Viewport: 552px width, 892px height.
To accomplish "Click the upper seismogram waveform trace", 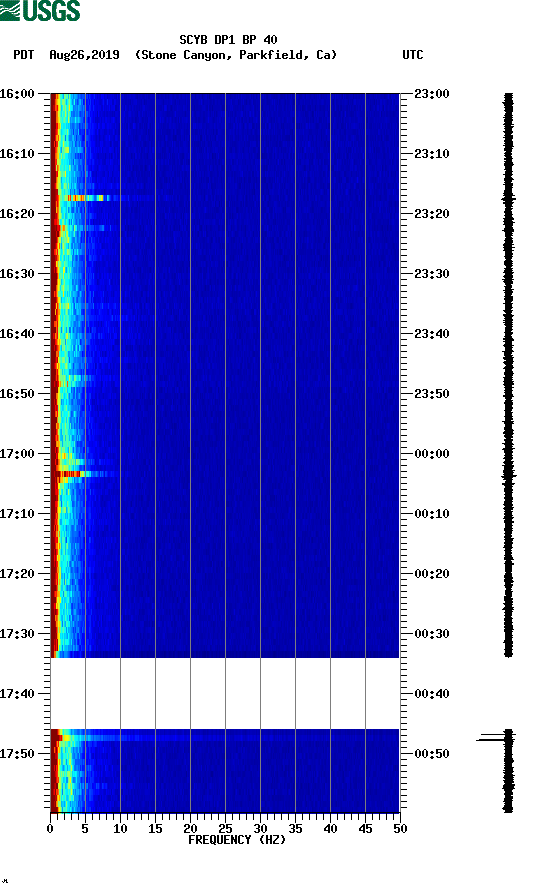I will pos(508,375).
